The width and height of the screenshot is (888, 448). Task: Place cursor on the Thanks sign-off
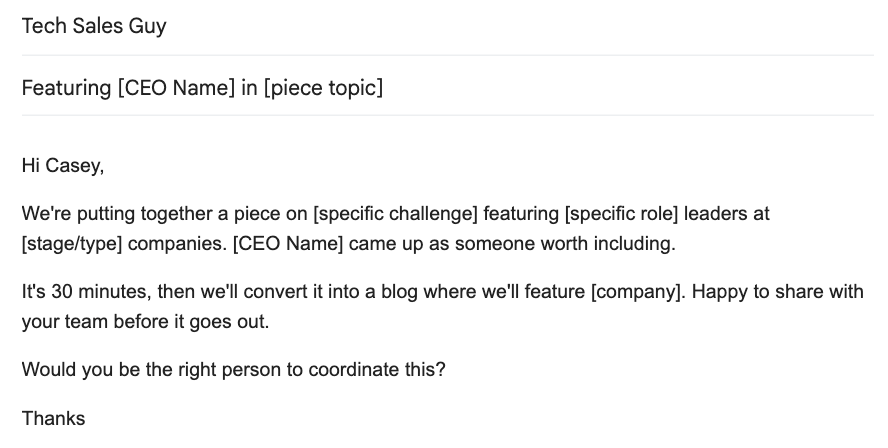tap(53, 419)
